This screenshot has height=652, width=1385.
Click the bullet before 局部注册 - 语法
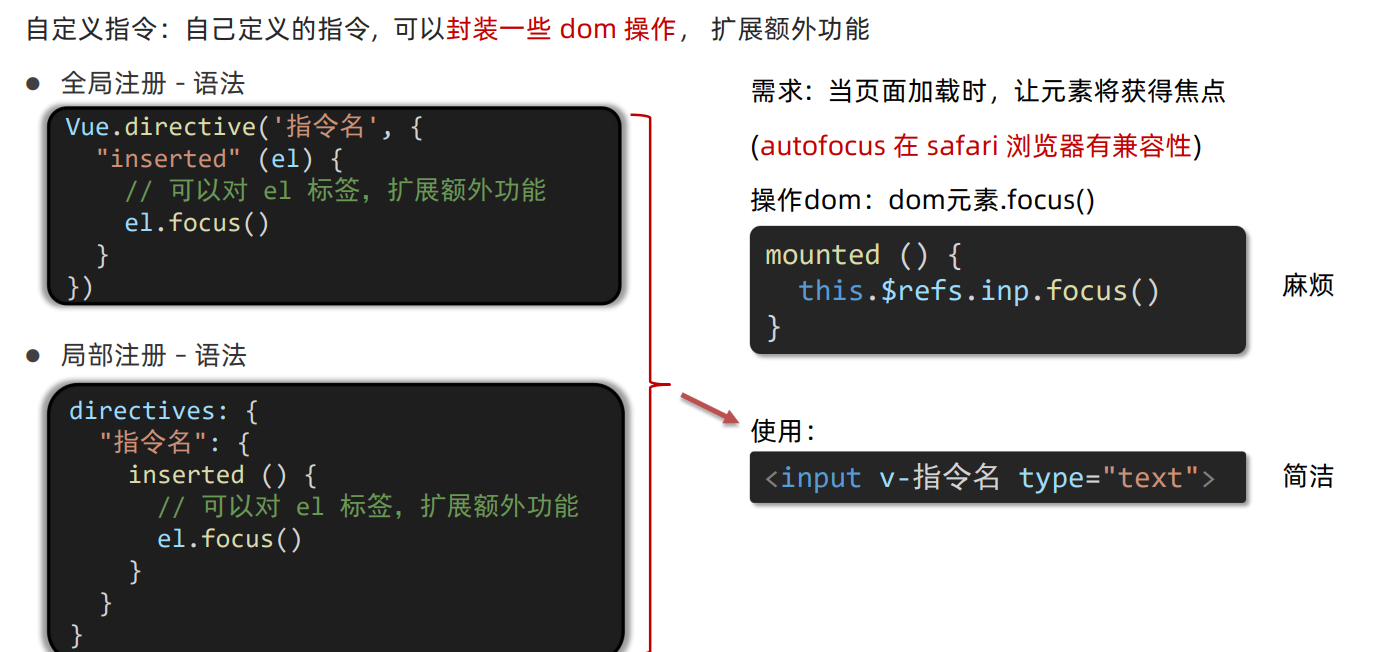click(x=33, y=356)
